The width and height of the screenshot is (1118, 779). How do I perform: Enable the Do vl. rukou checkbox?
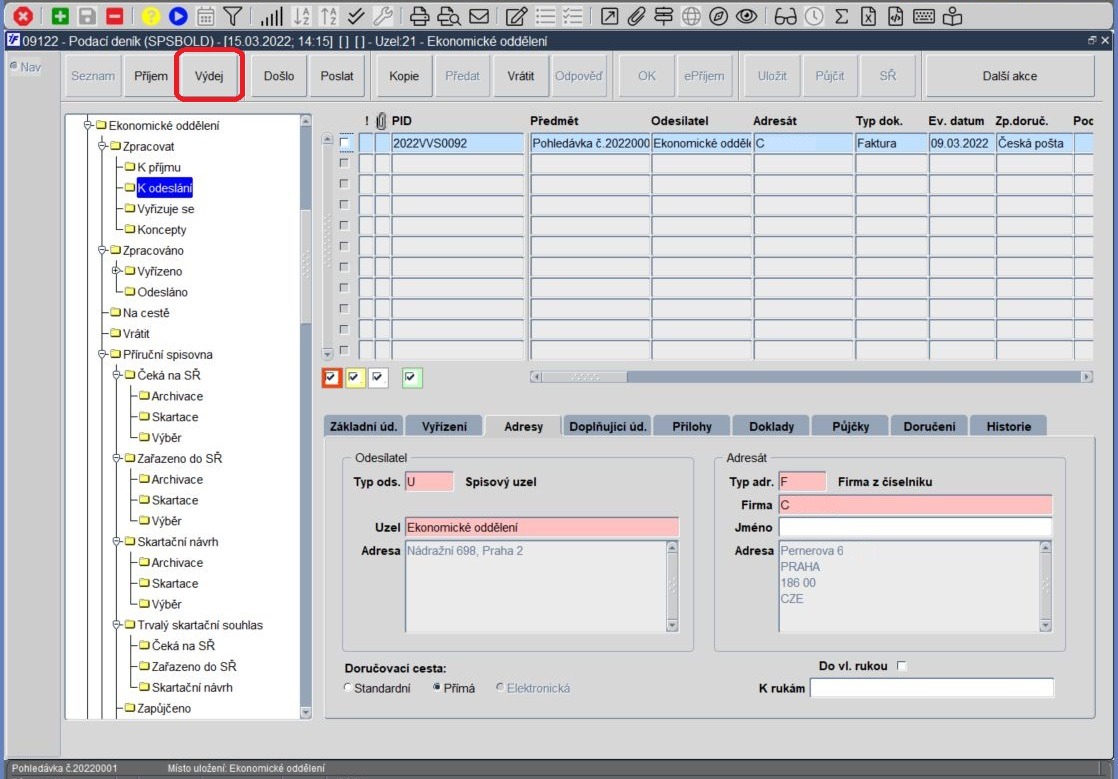point(901,666)
